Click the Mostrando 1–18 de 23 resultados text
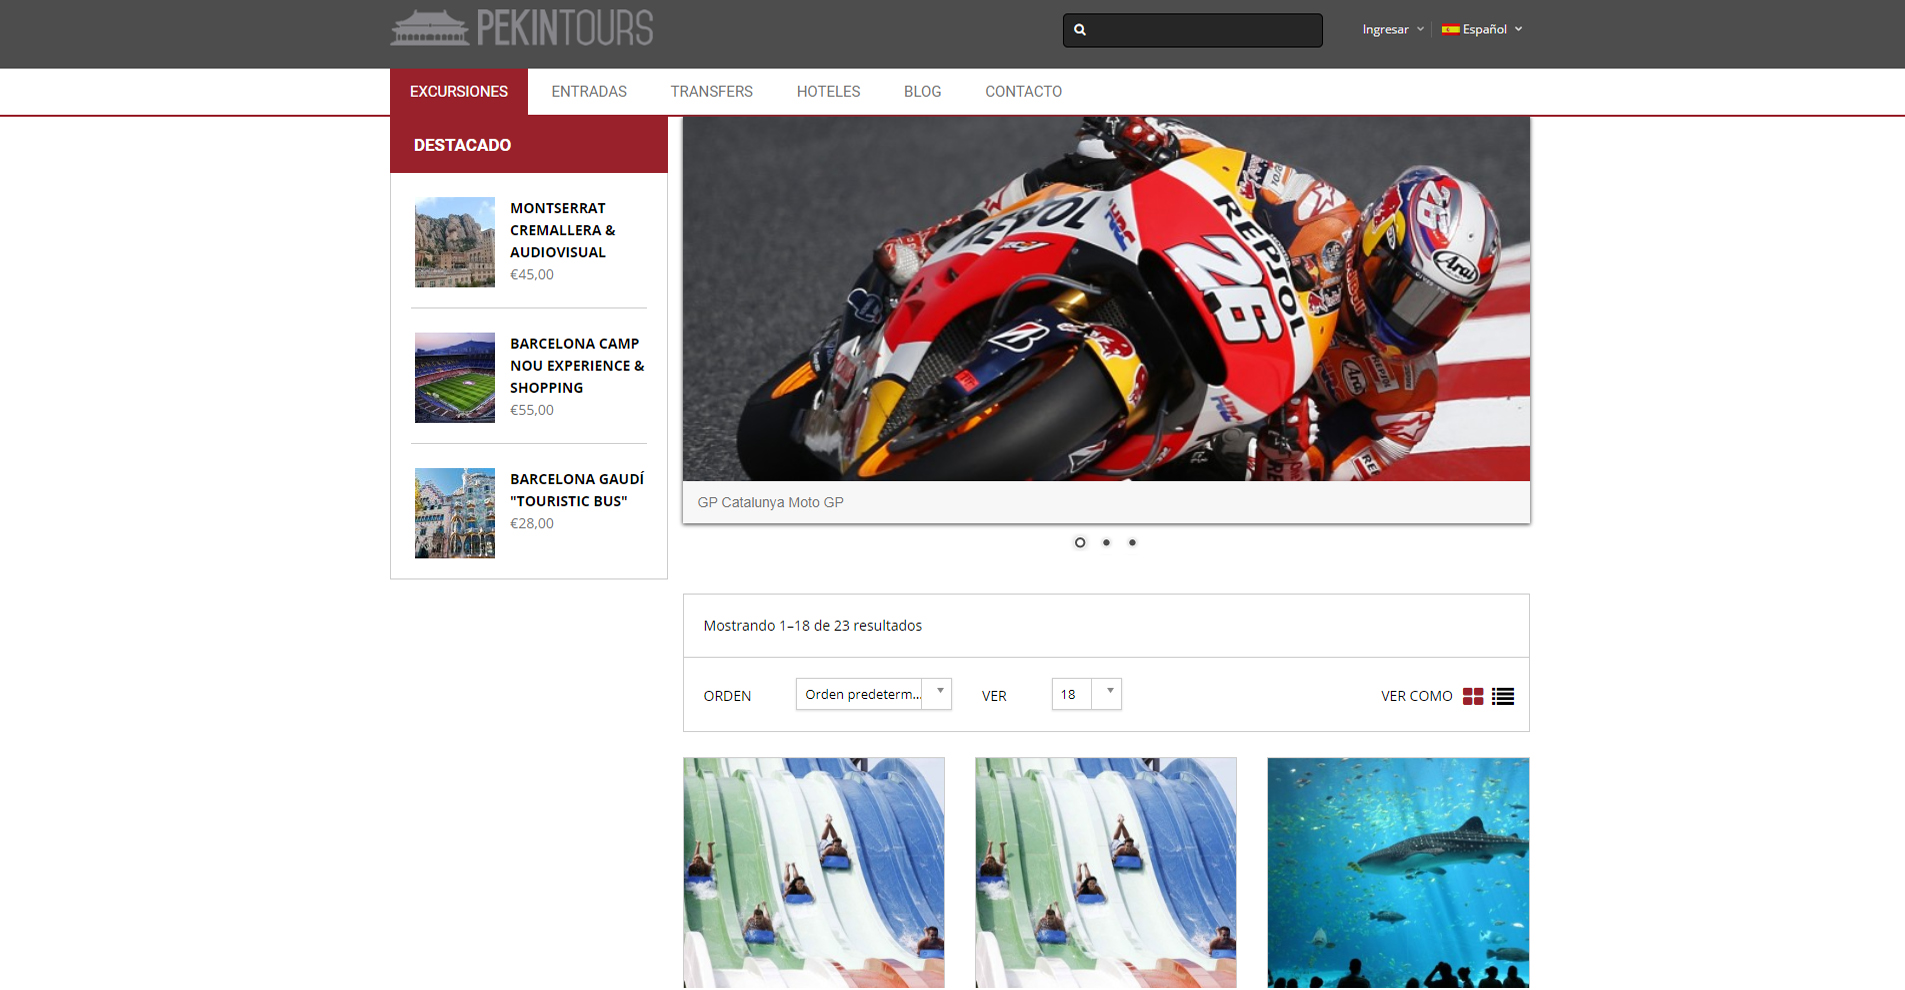 click(x=813, y=626)
